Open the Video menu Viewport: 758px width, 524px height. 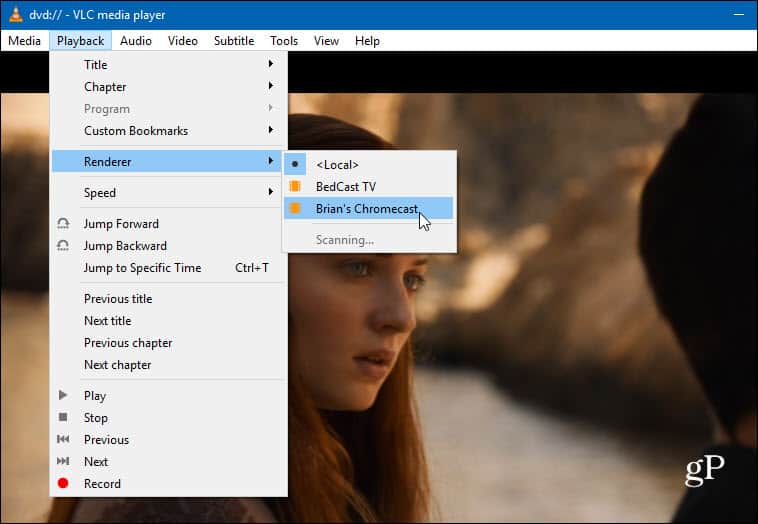click(x=183, y=41)
